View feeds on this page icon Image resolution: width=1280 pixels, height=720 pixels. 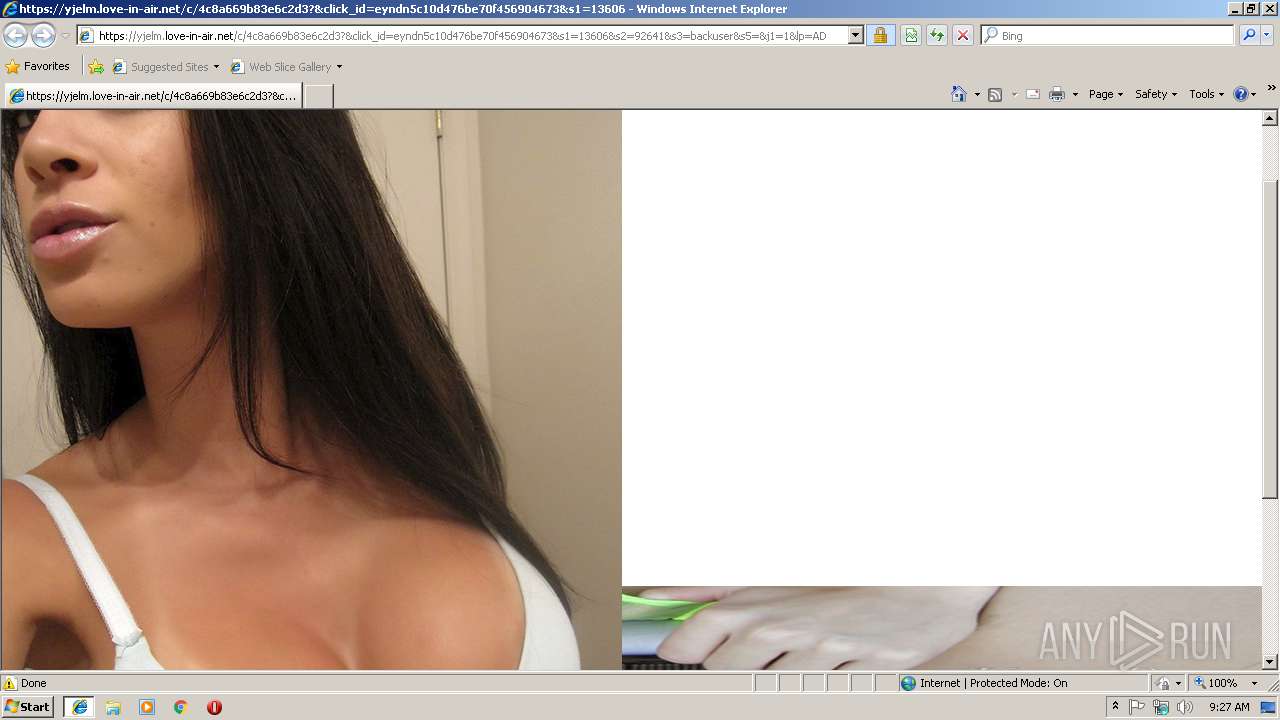995,94
